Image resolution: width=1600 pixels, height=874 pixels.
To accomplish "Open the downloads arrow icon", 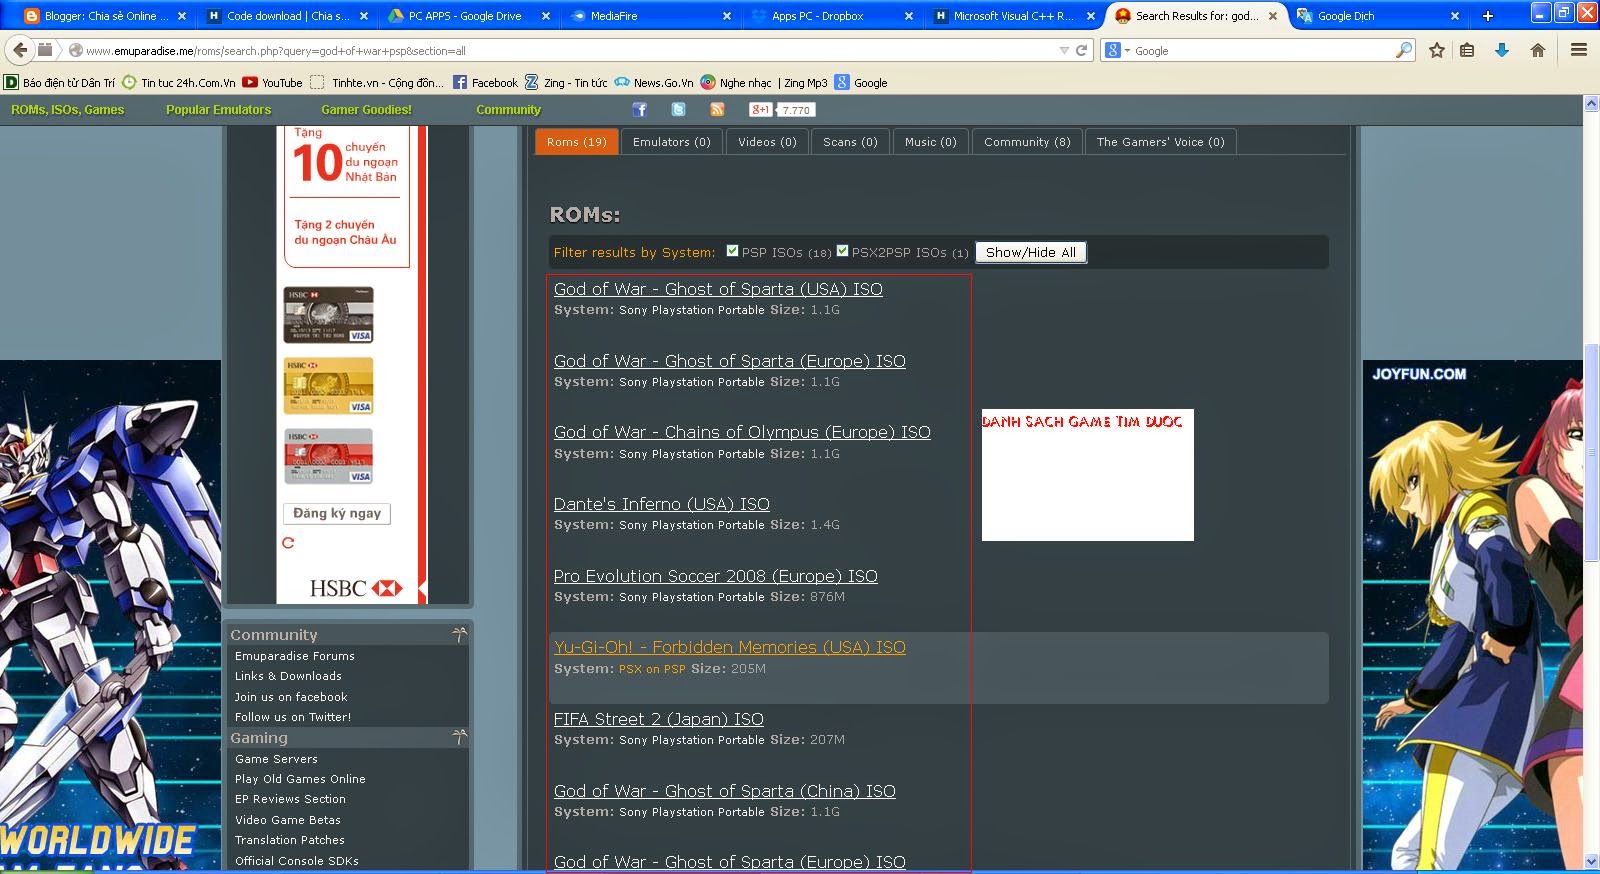I will [1501, 50].
